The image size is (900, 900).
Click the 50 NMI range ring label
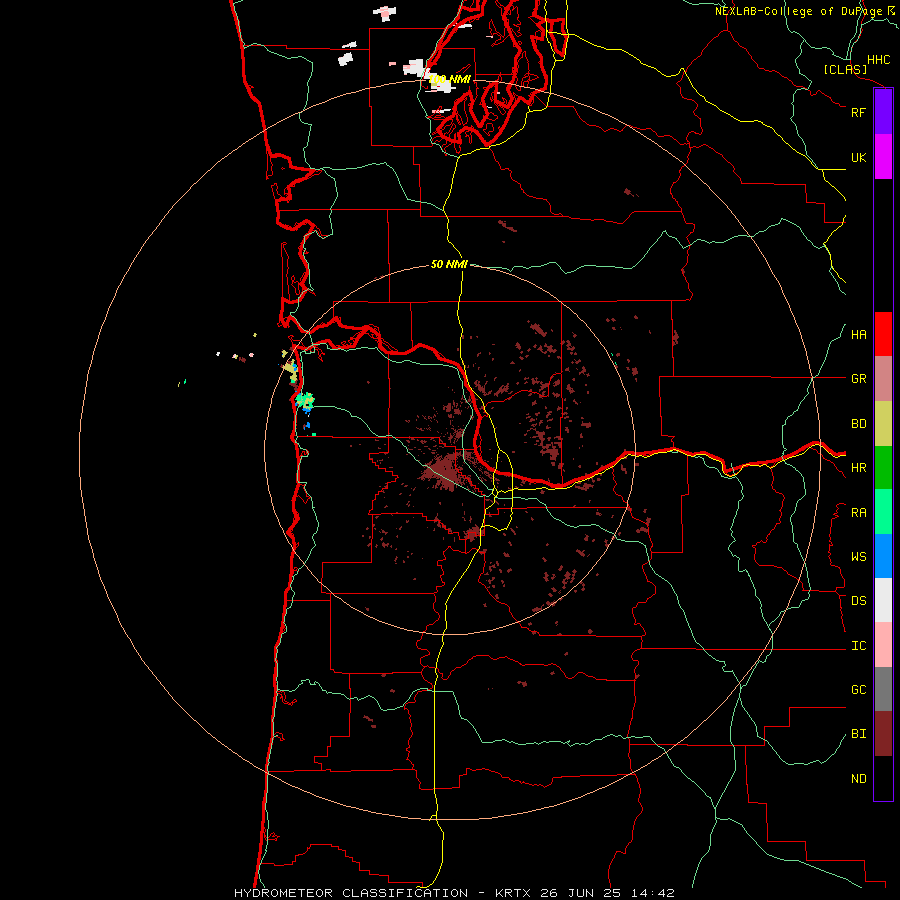point(449,264)
